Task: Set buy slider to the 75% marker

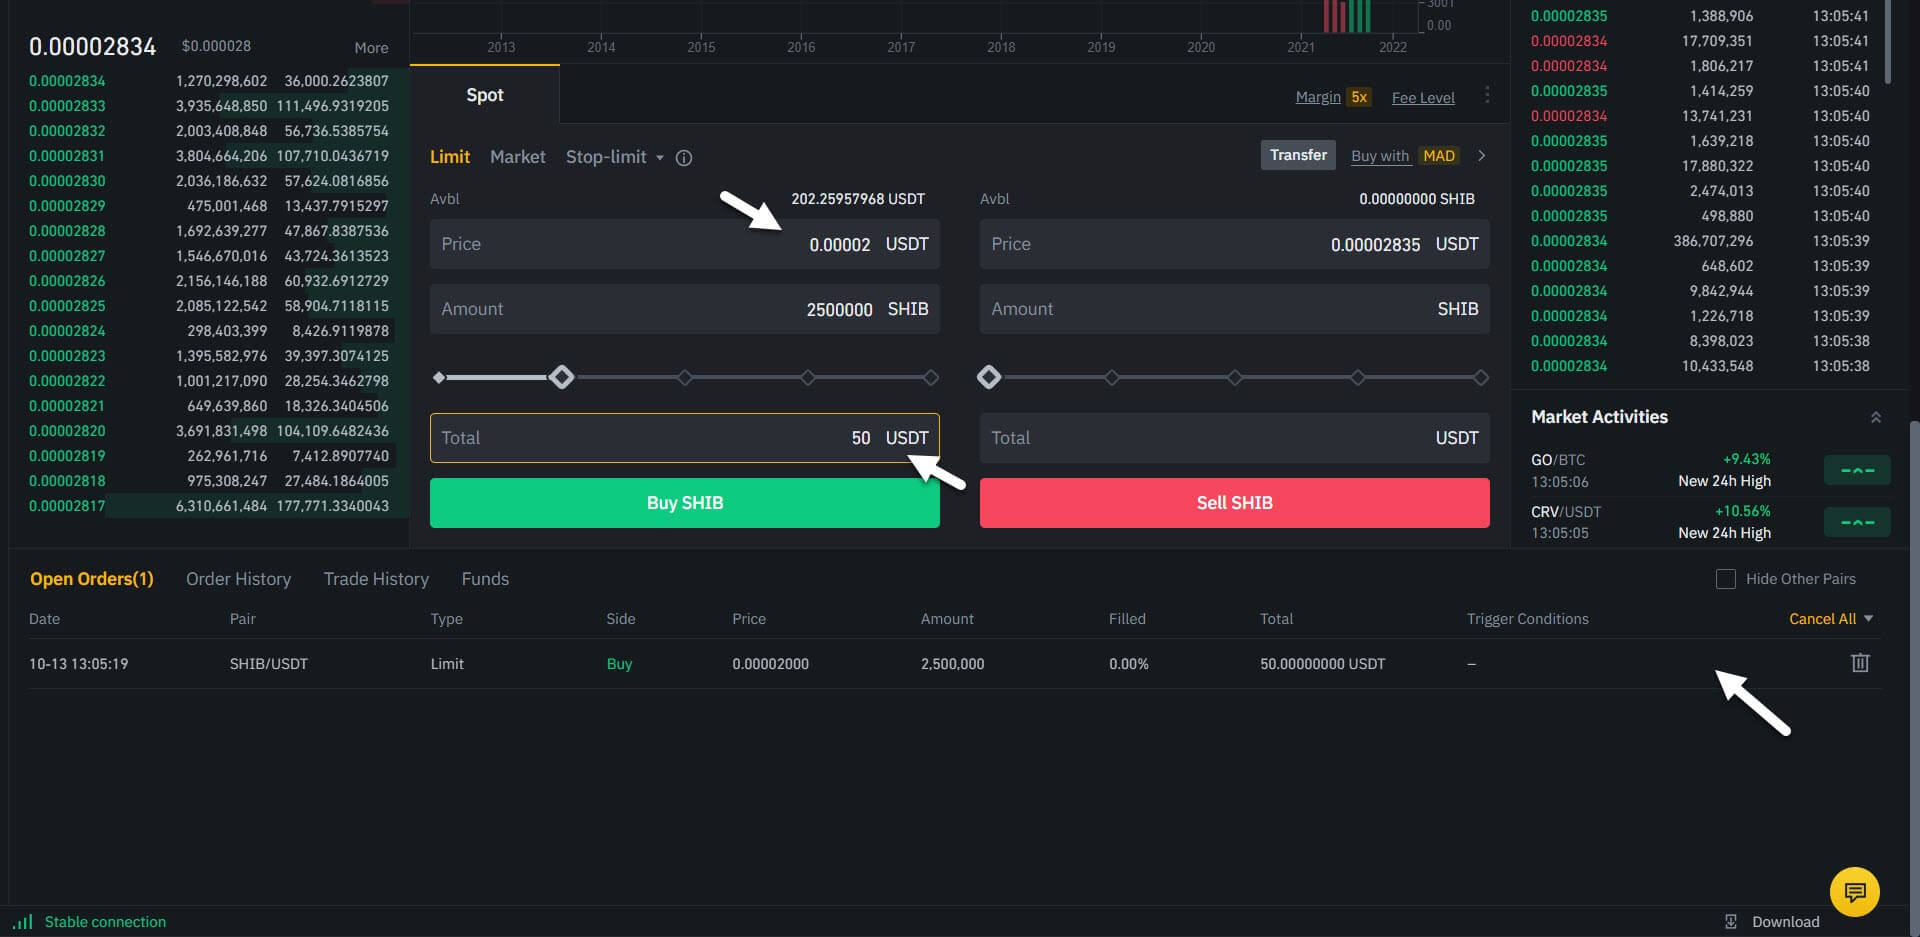Action: (808, 377)
